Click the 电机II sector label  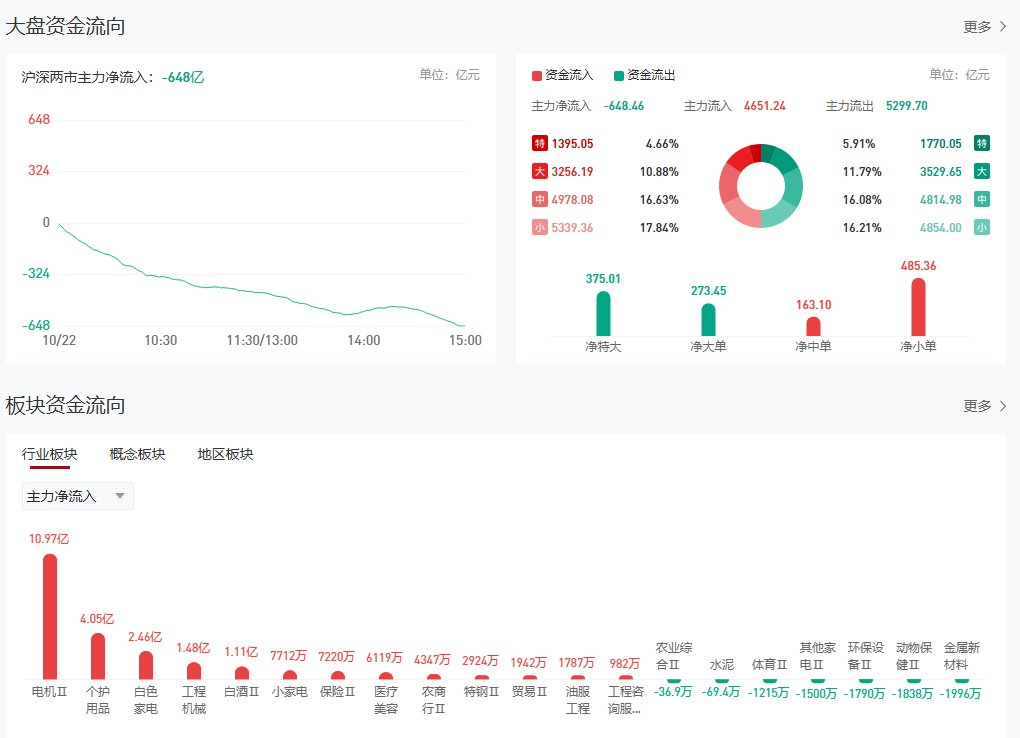pyautogui.click(x=49, y=691)
